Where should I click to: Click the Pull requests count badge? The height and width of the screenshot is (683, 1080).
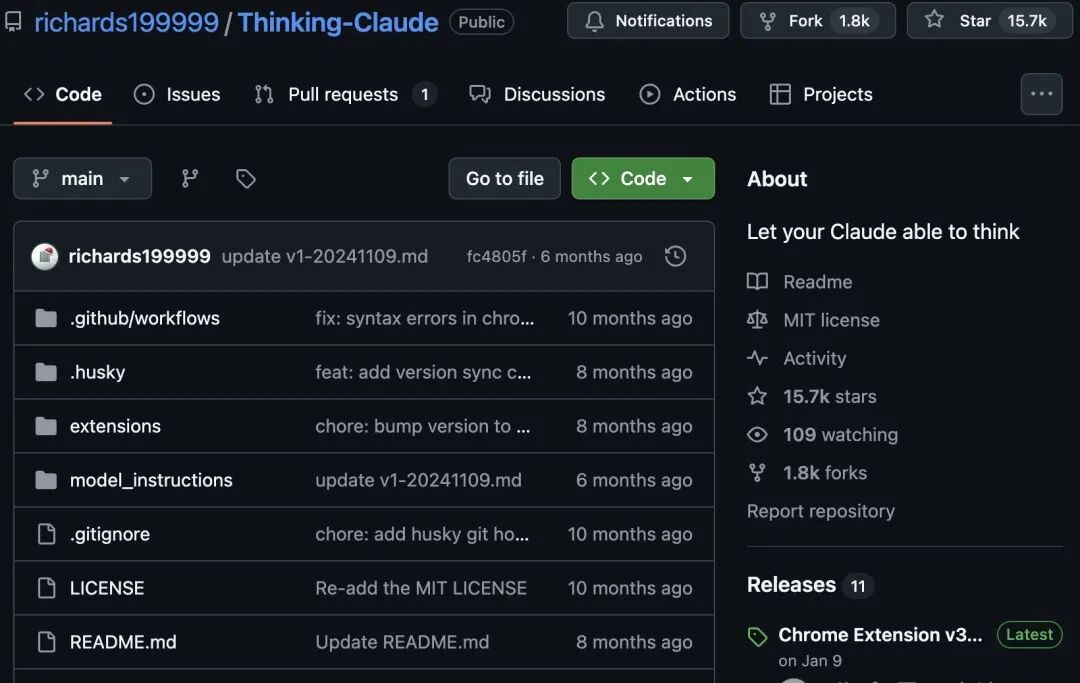tap(424, 94)
